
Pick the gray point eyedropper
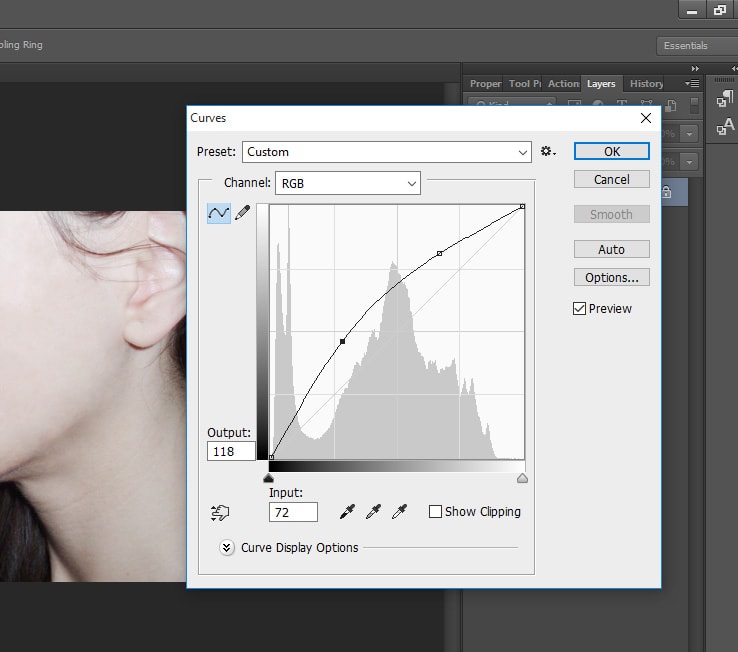pyautogui.click(x=374, y=512)
